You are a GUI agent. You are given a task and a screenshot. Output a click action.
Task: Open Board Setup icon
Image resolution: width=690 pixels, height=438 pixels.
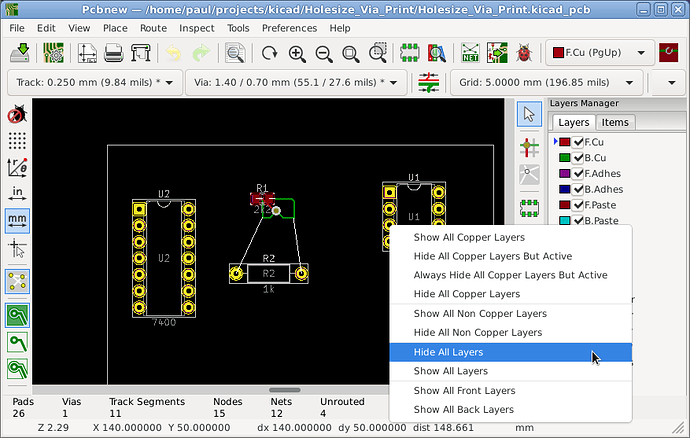[x=54, y=53]
